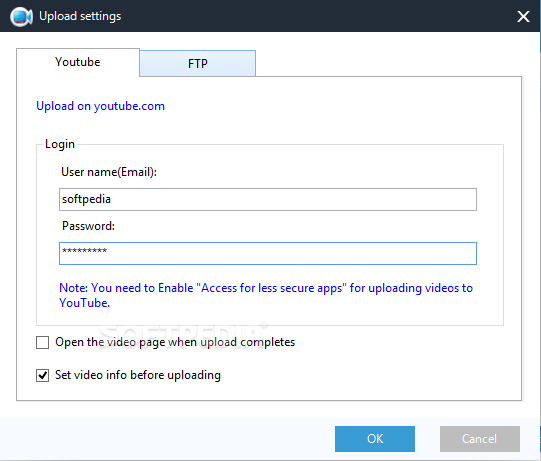
Task: Confirm settings with the OK button
Action: click(375, 439)
